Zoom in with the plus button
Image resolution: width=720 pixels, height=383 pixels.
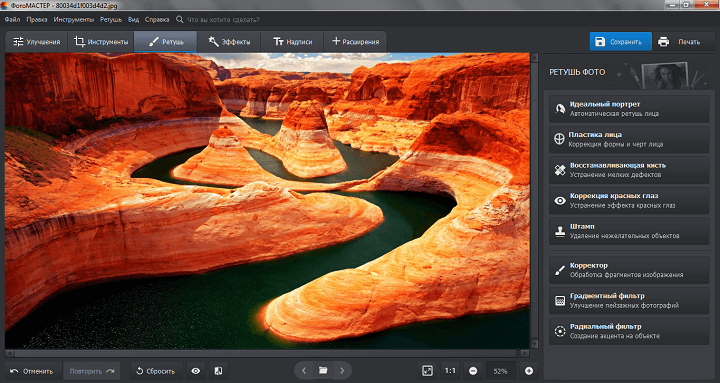click(x=529, y=371)
